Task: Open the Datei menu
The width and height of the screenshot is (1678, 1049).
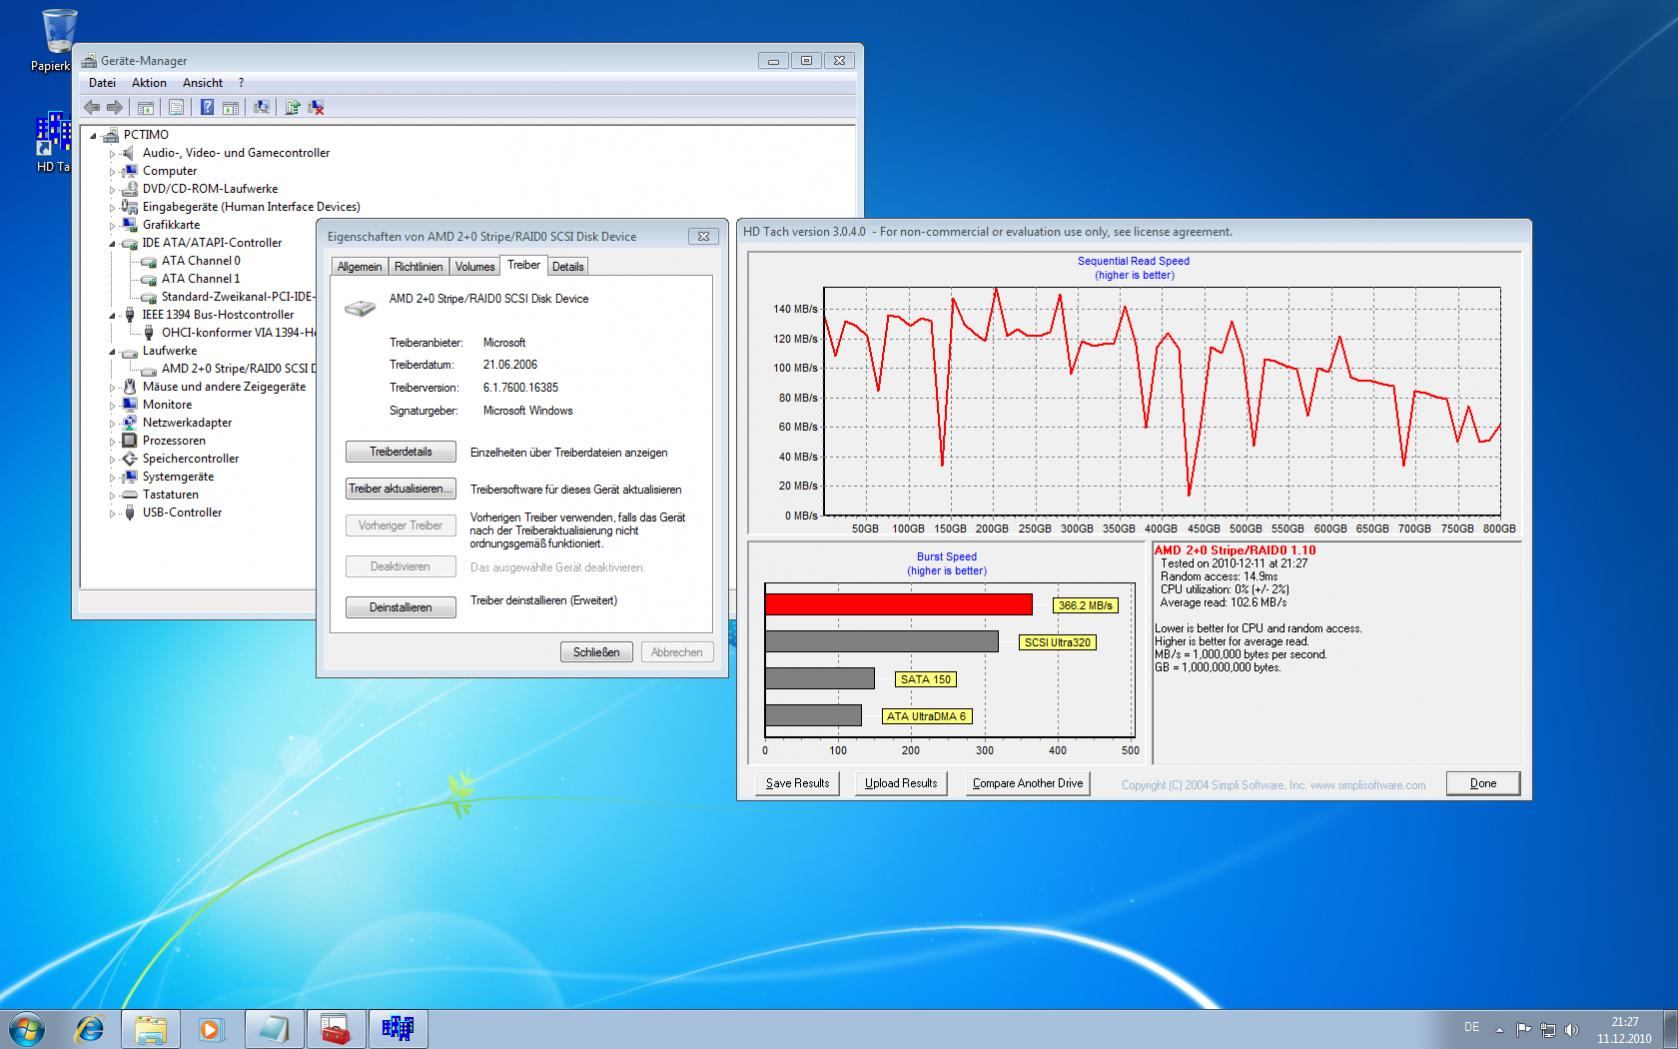Action: (102, 83)
